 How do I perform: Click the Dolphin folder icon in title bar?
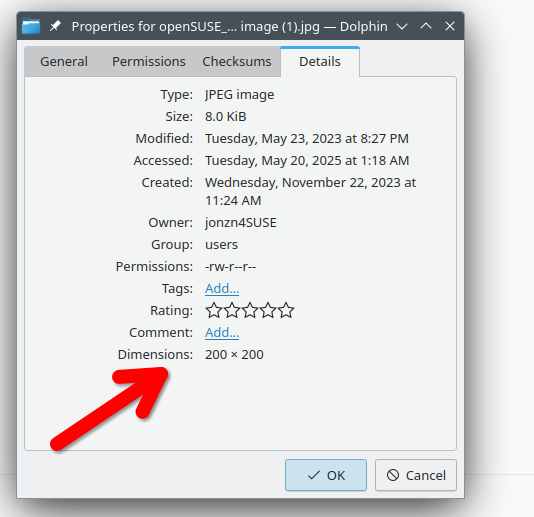(x=31, y=26)
